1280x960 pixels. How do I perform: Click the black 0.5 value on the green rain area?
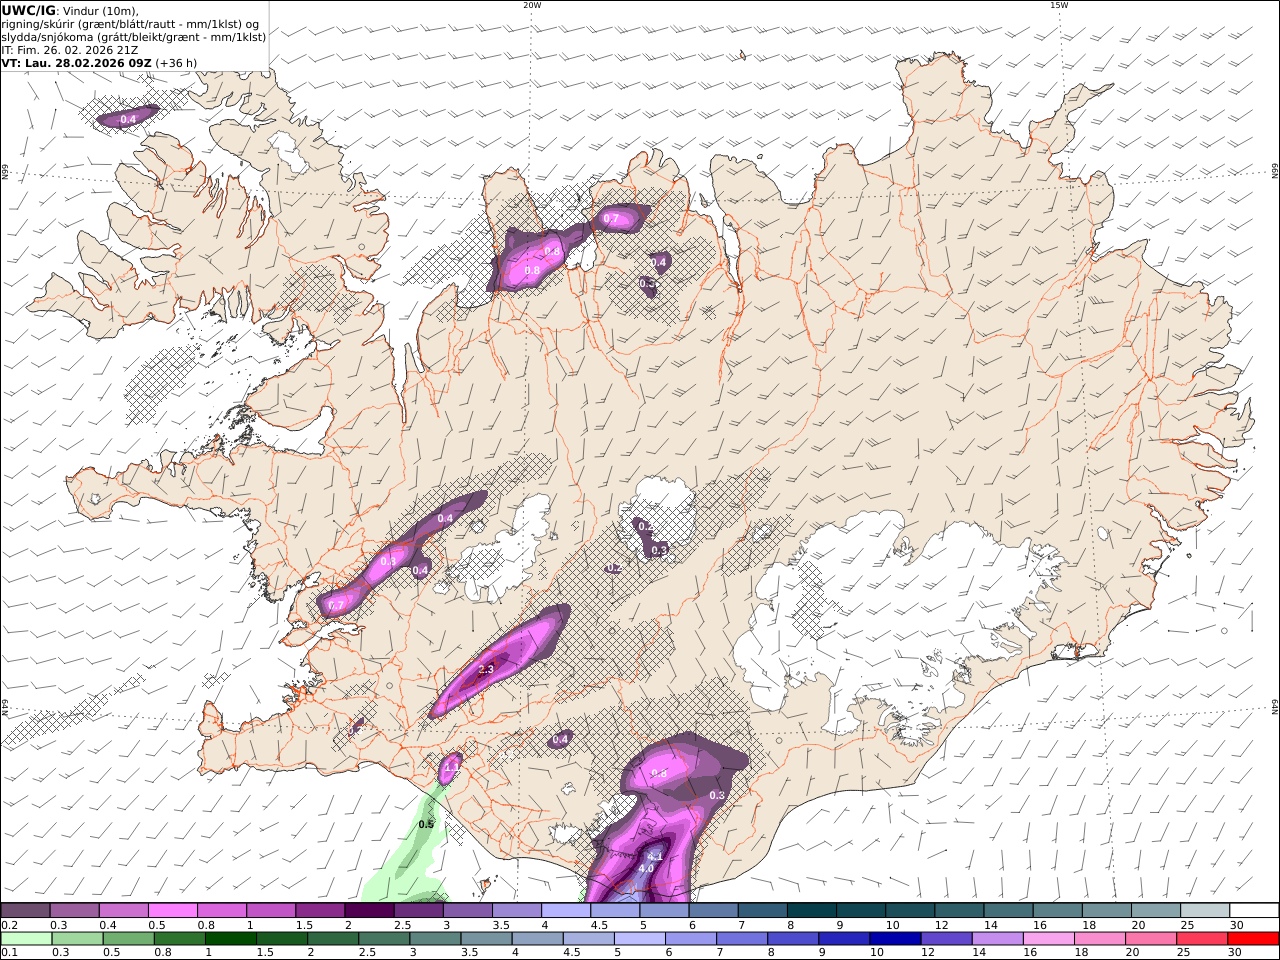[x=426, y=824]
